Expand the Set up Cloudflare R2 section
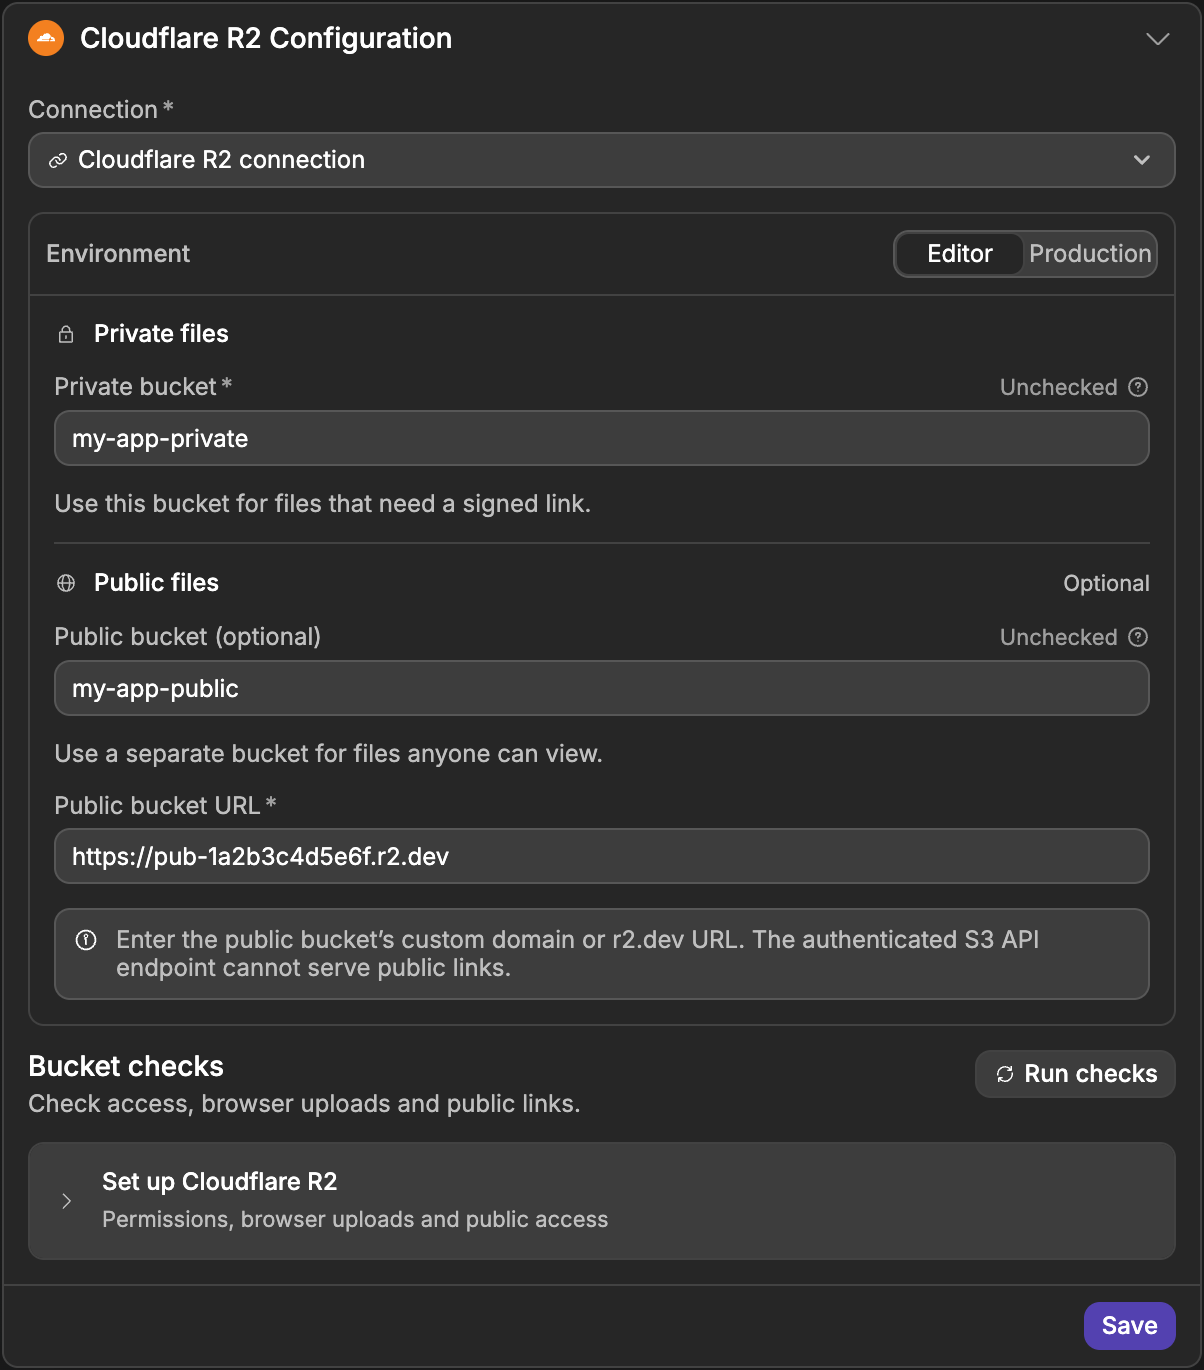 (601, 1201)
